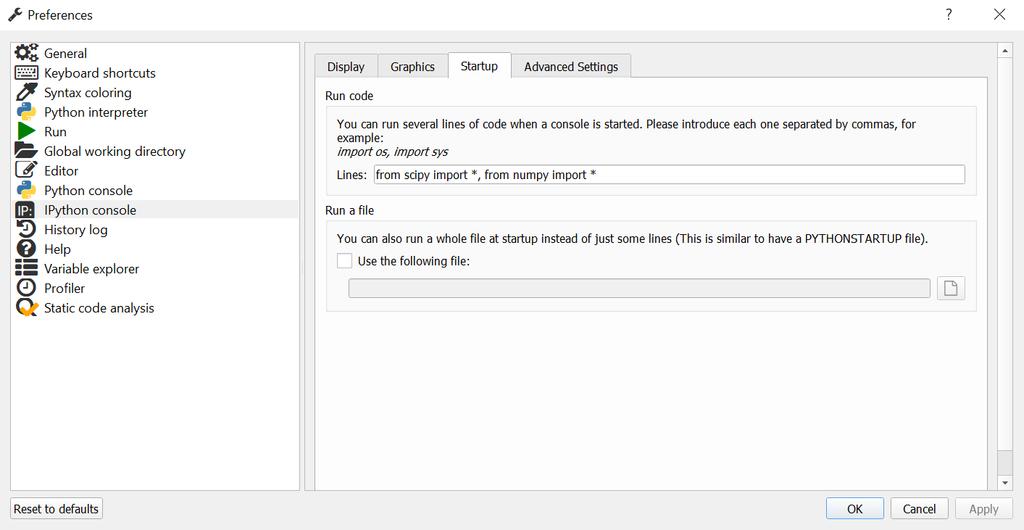Click the Preferences wrench title icon
This screenshot has height=530, width=1024.
pos(15,14)
